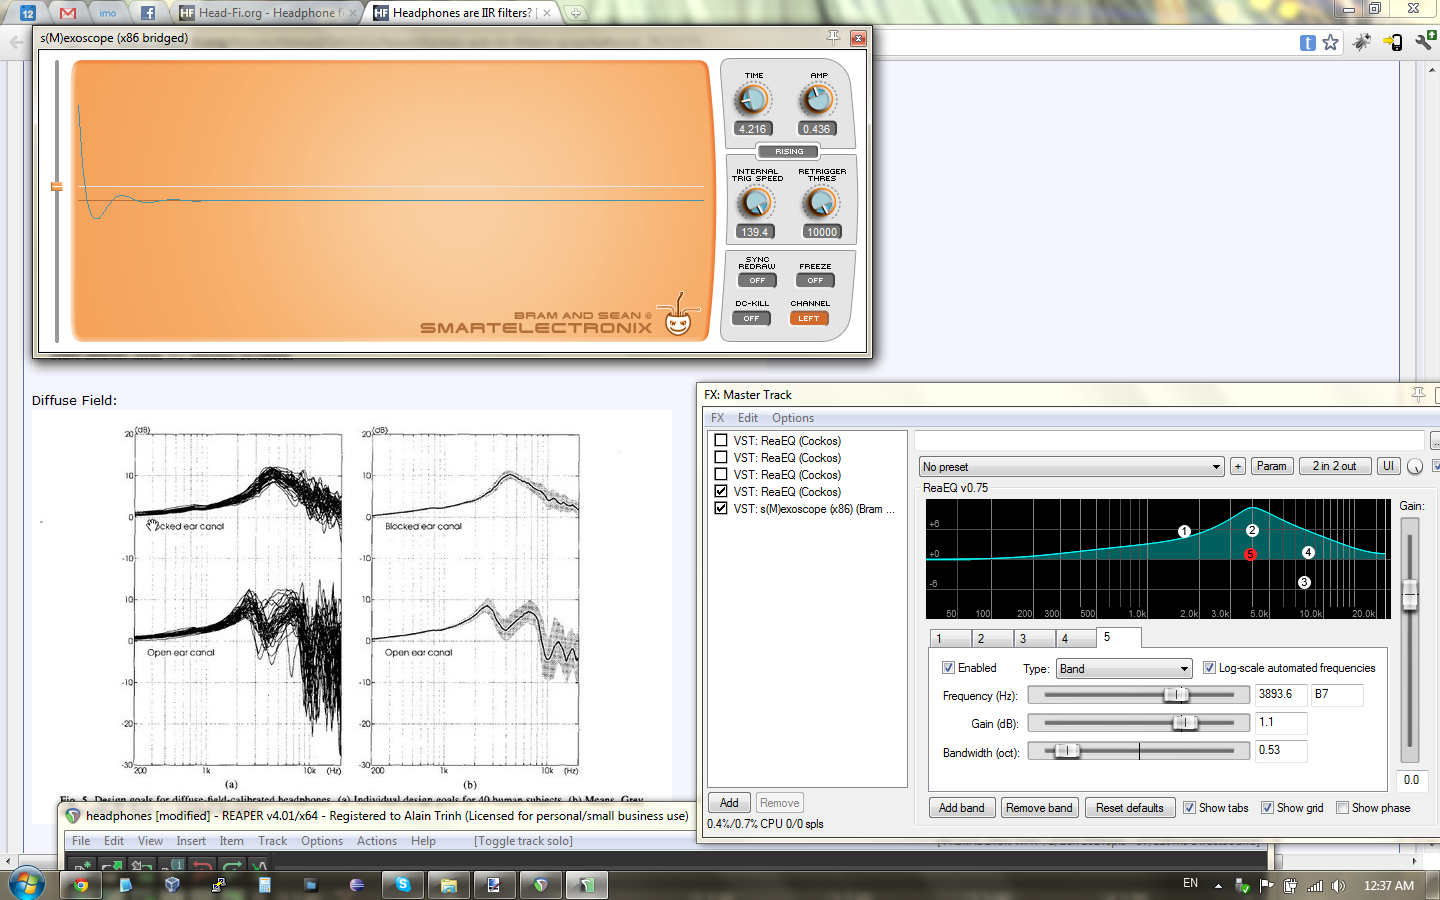Click the 2 in 2 out button
Screen dimensions: 1440x900
tap(1334, 466)
